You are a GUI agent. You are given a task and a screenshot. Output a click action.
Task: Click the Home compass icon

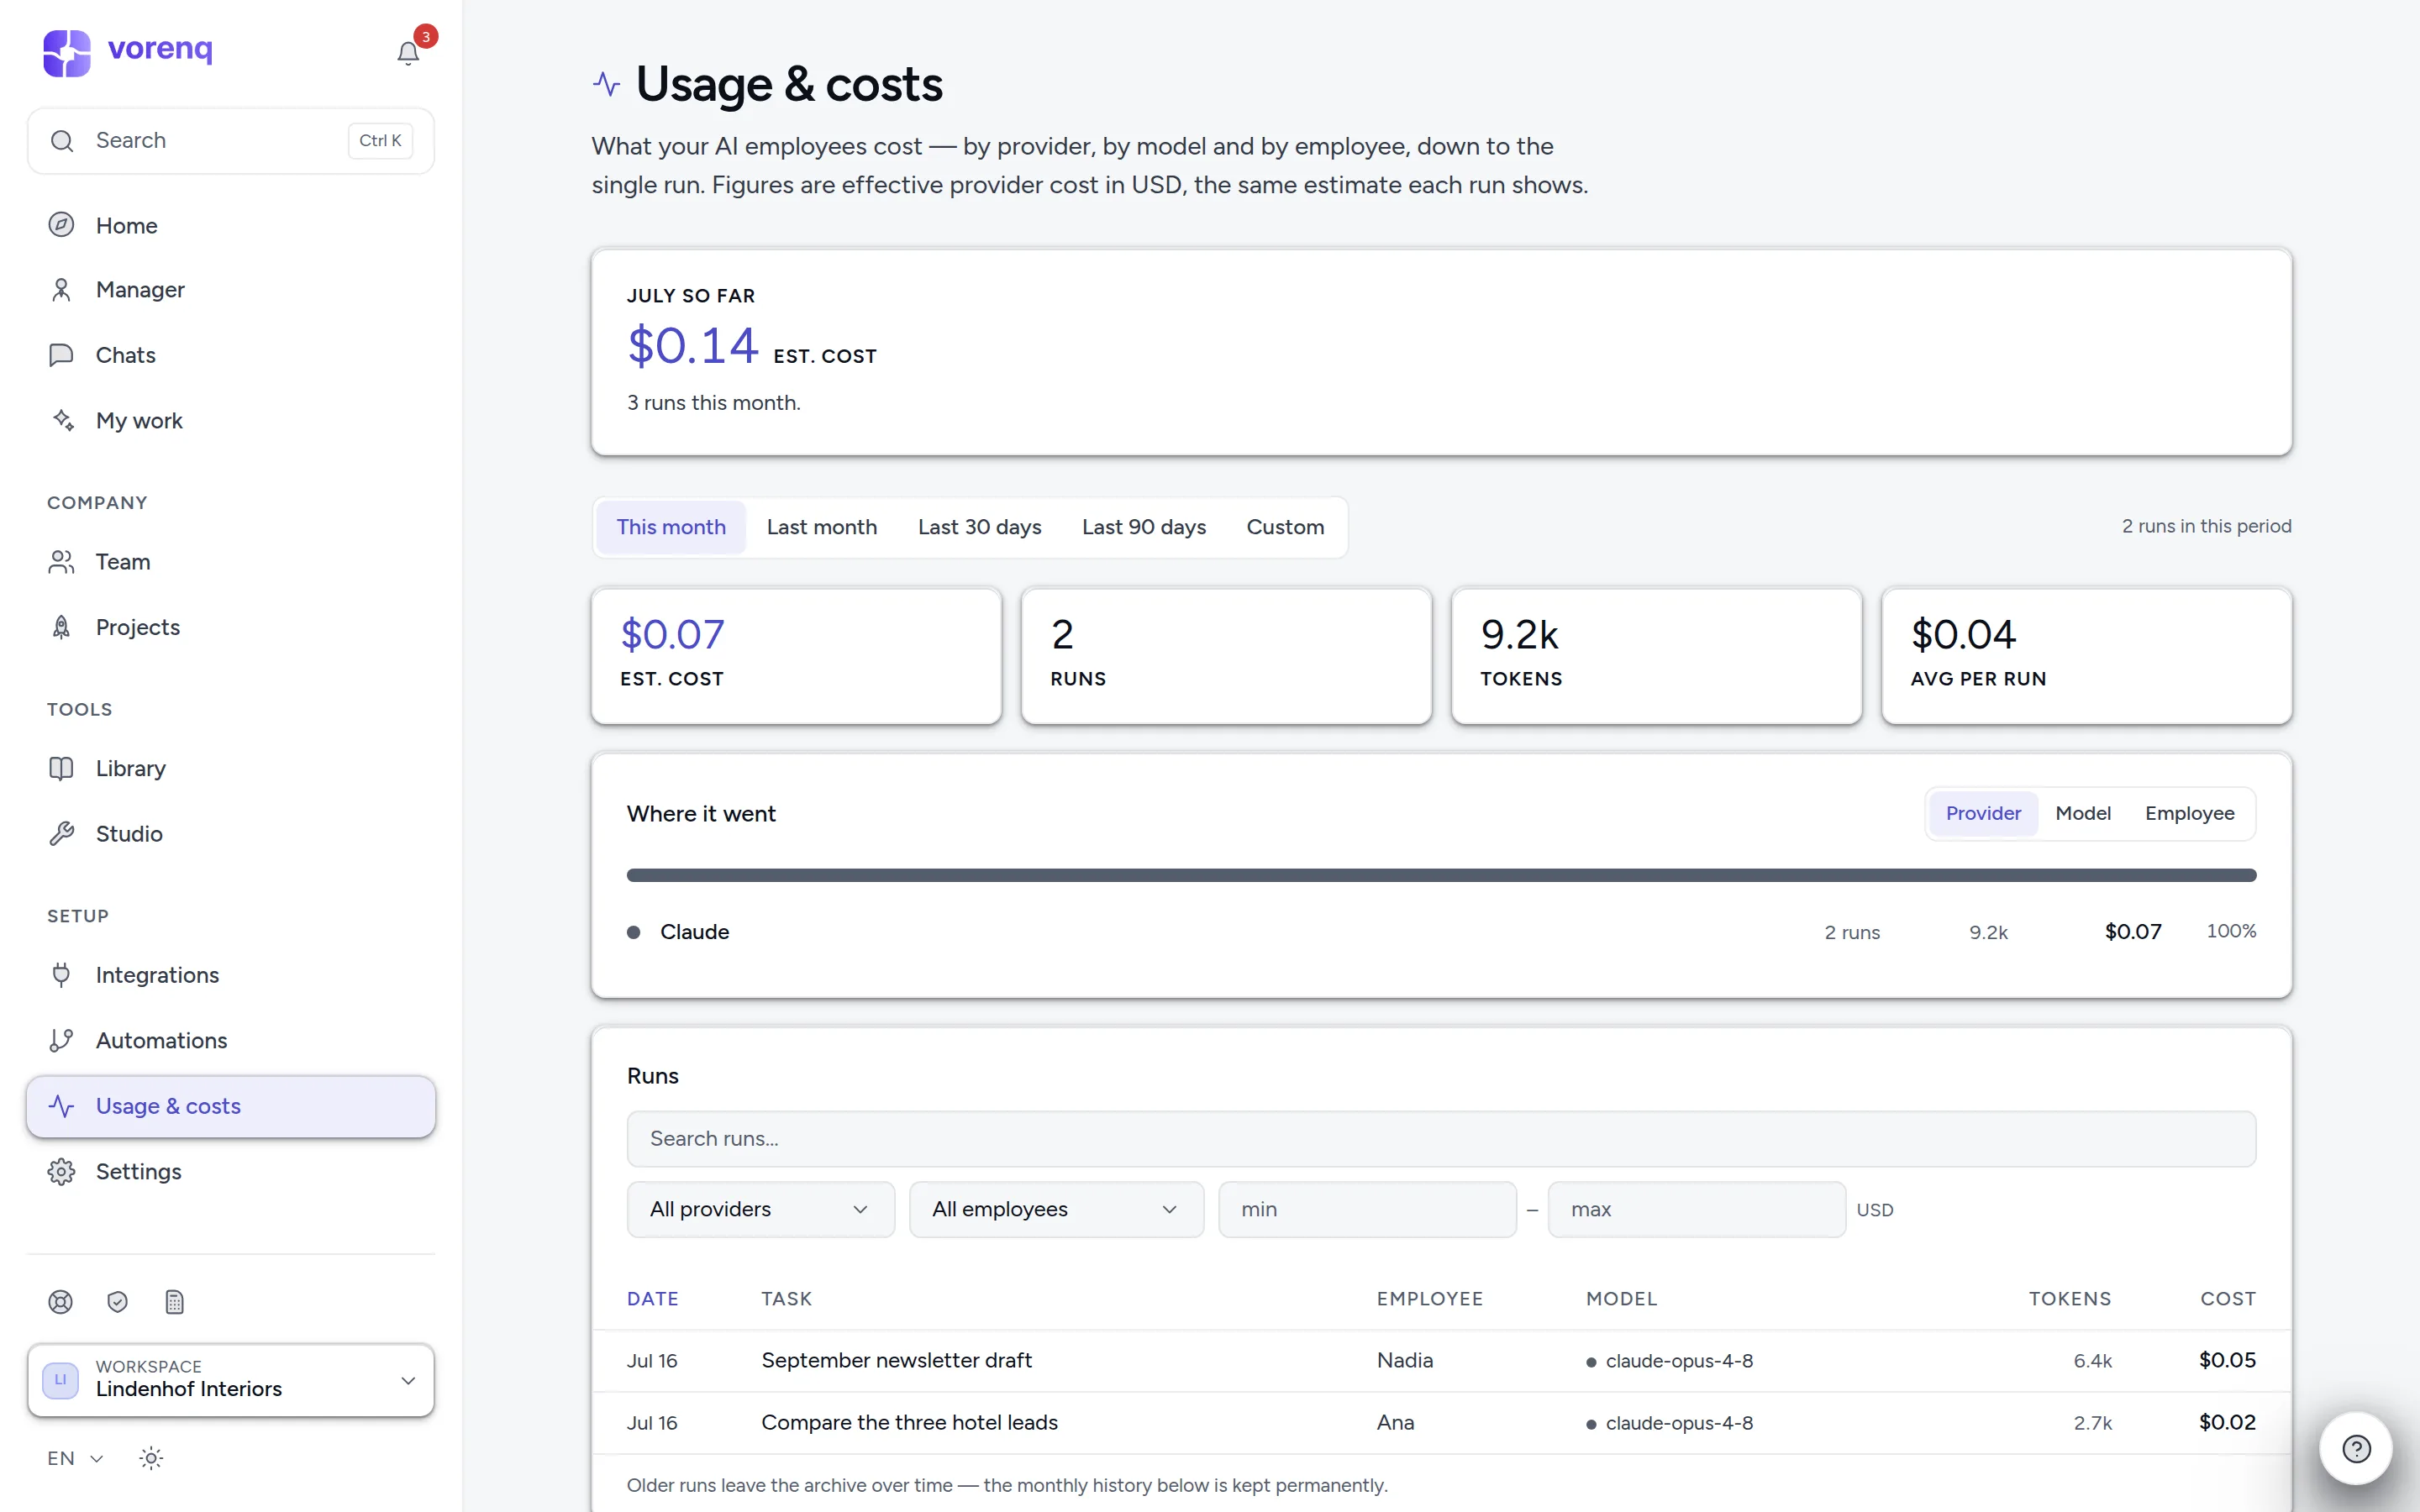tap(61, 225)
